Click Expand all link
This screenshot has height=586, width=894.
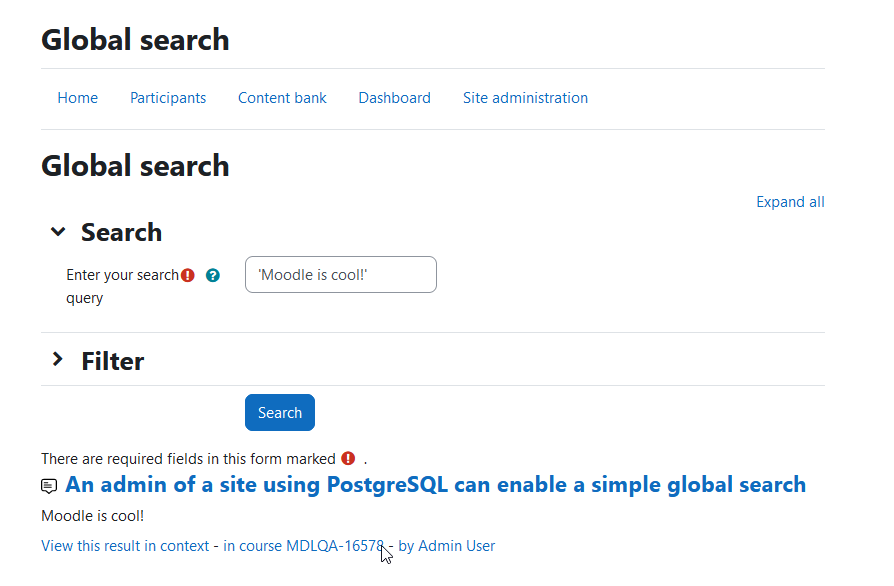point(790,202)
